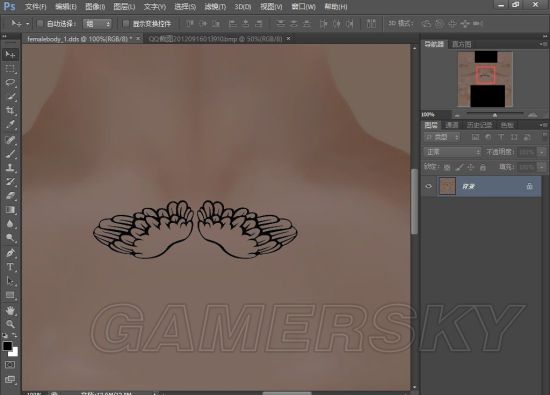Open the opacity dropdown arrow
550x395 pixels.
point(542,152)
